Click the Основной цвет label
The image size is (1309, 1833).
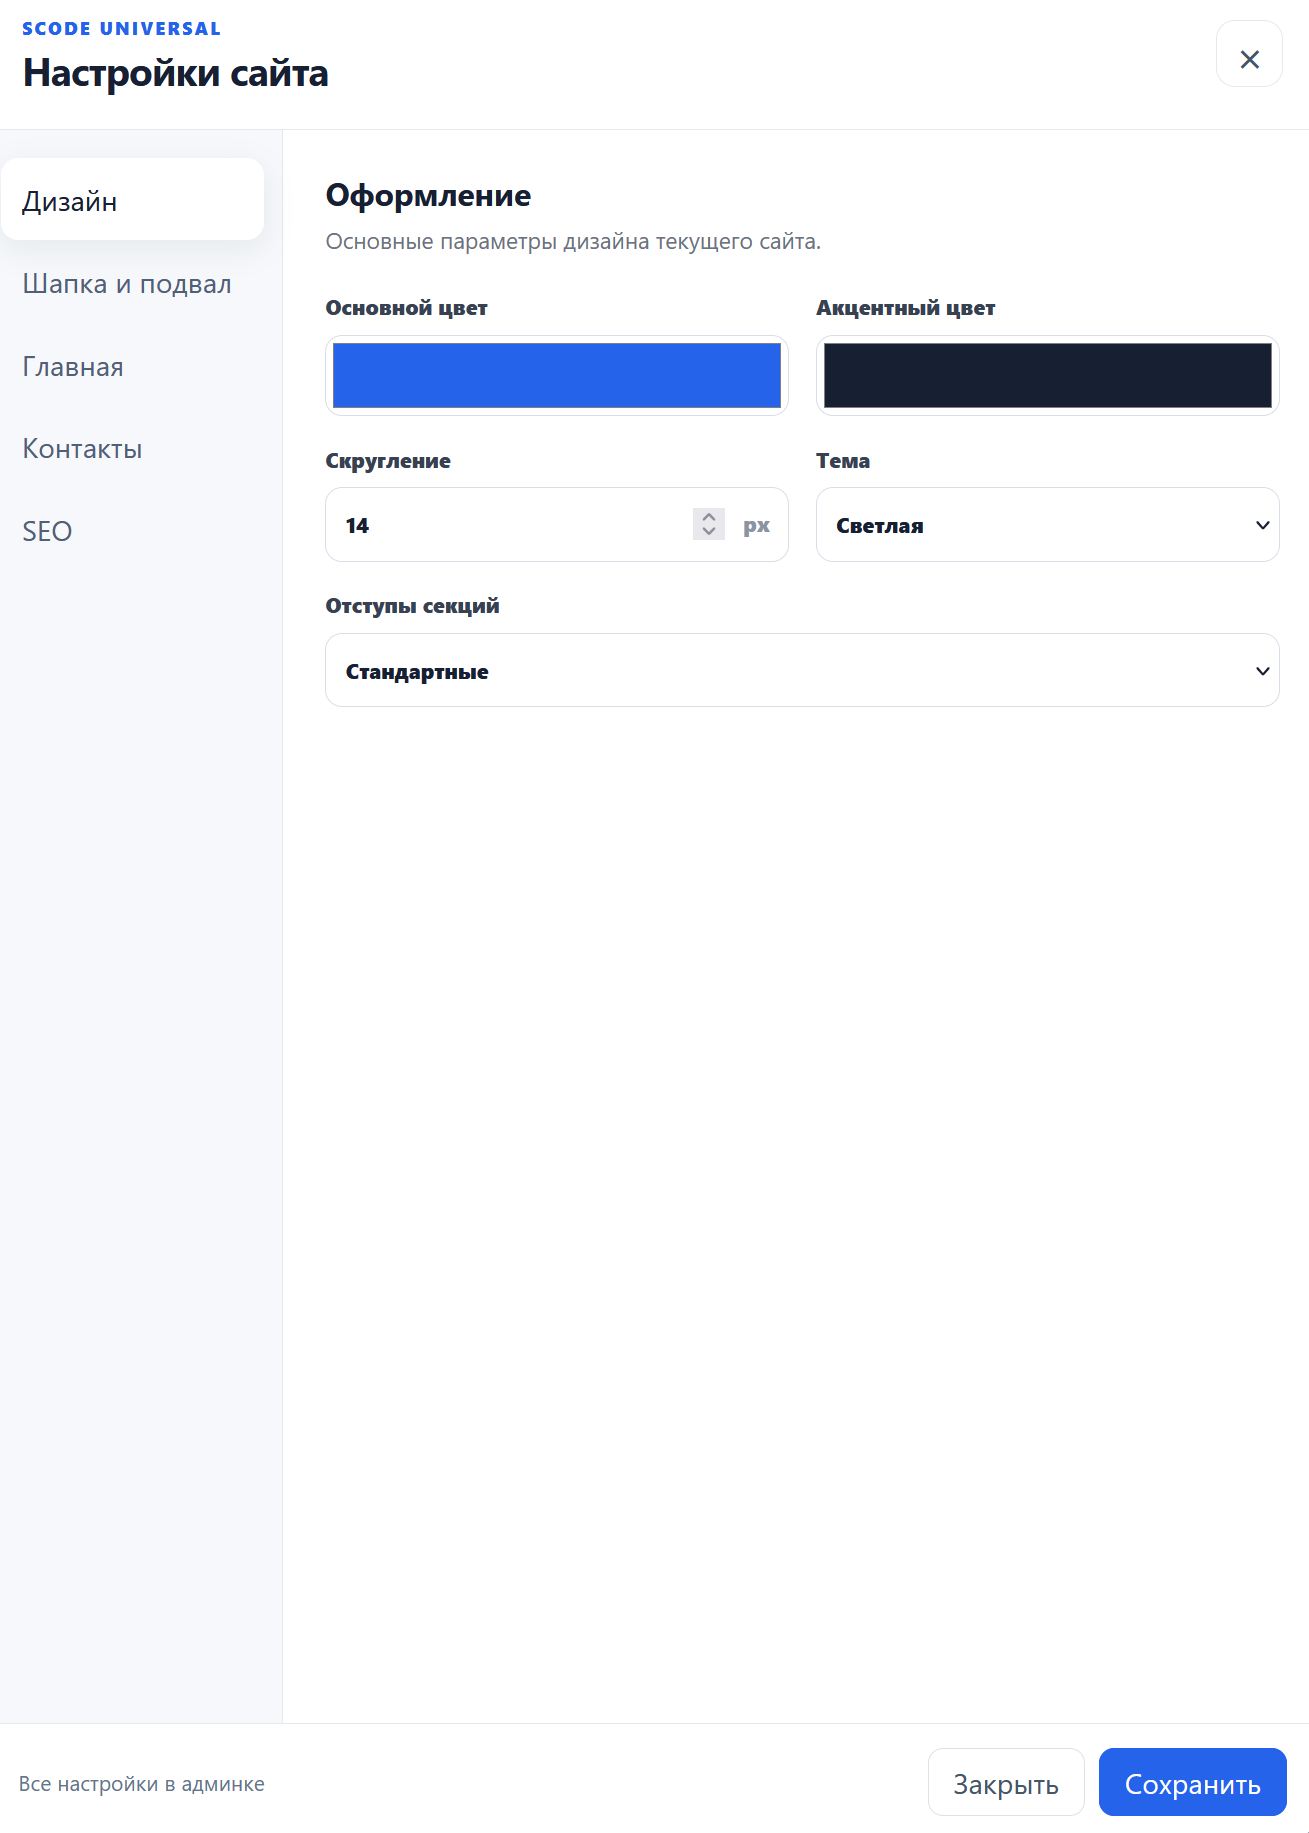tap(407, 308)
